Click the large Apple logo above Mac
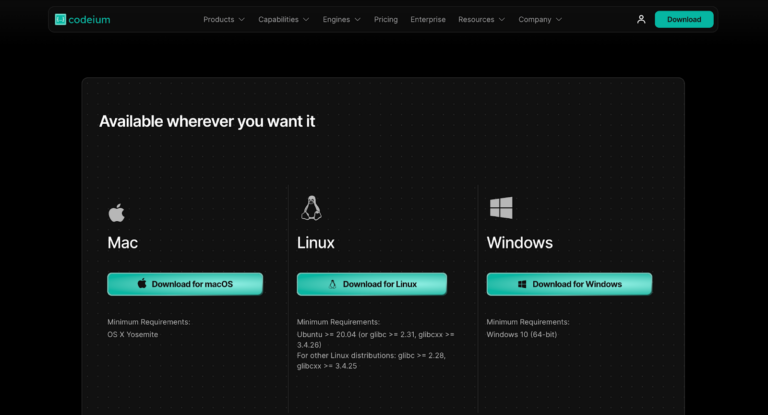Viewport: 768px width, 415px height. [x=117, y=212]
